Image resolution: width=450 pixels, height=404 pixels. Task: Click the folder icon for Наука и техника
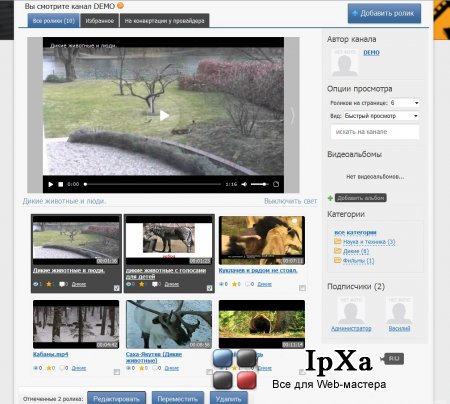click(x=338, y=241)
